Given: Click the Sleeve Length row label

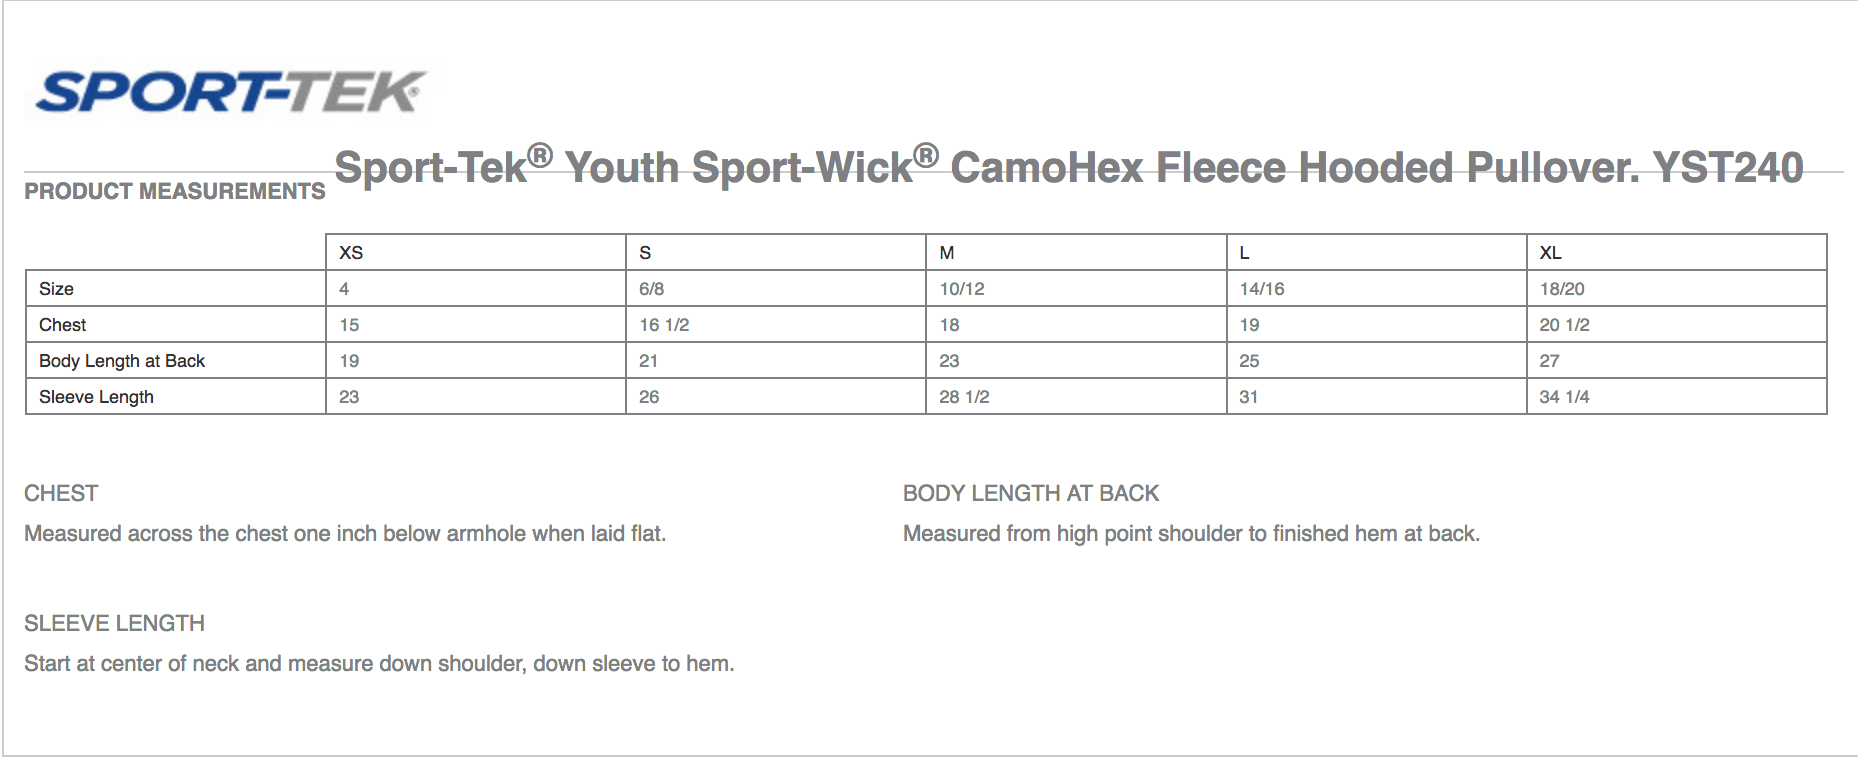Looking at the screenshot, I should pos(96,397).
